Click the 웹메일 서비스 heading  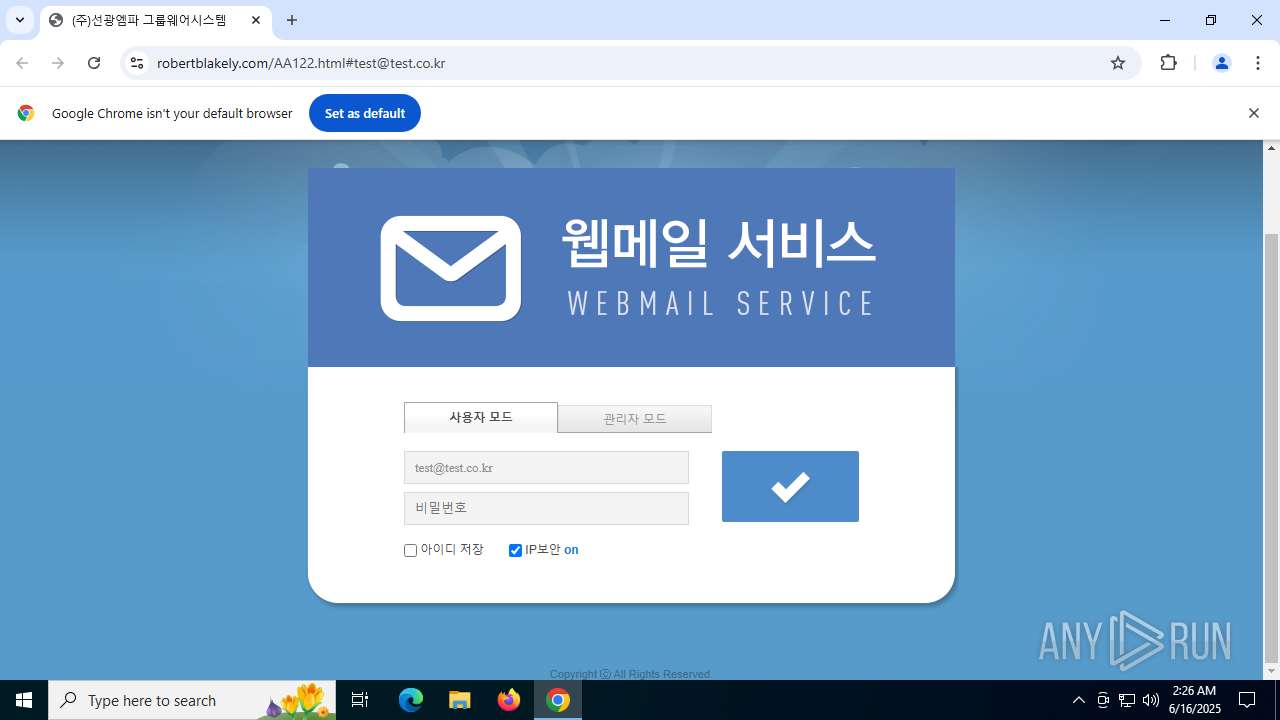pos(718,243)
